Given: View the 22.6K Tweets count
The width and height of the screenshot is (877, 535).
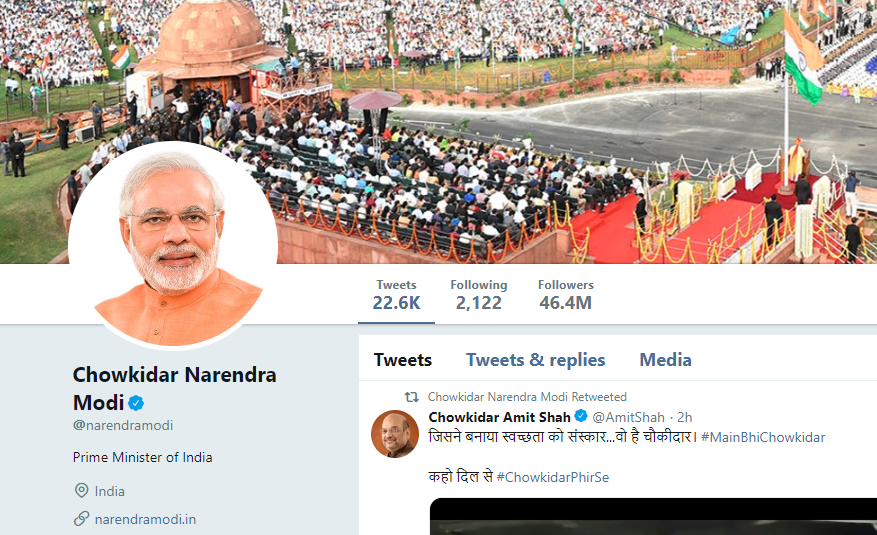Looking at the screenshot, I should pyautogui.click(x=396, y=295).
